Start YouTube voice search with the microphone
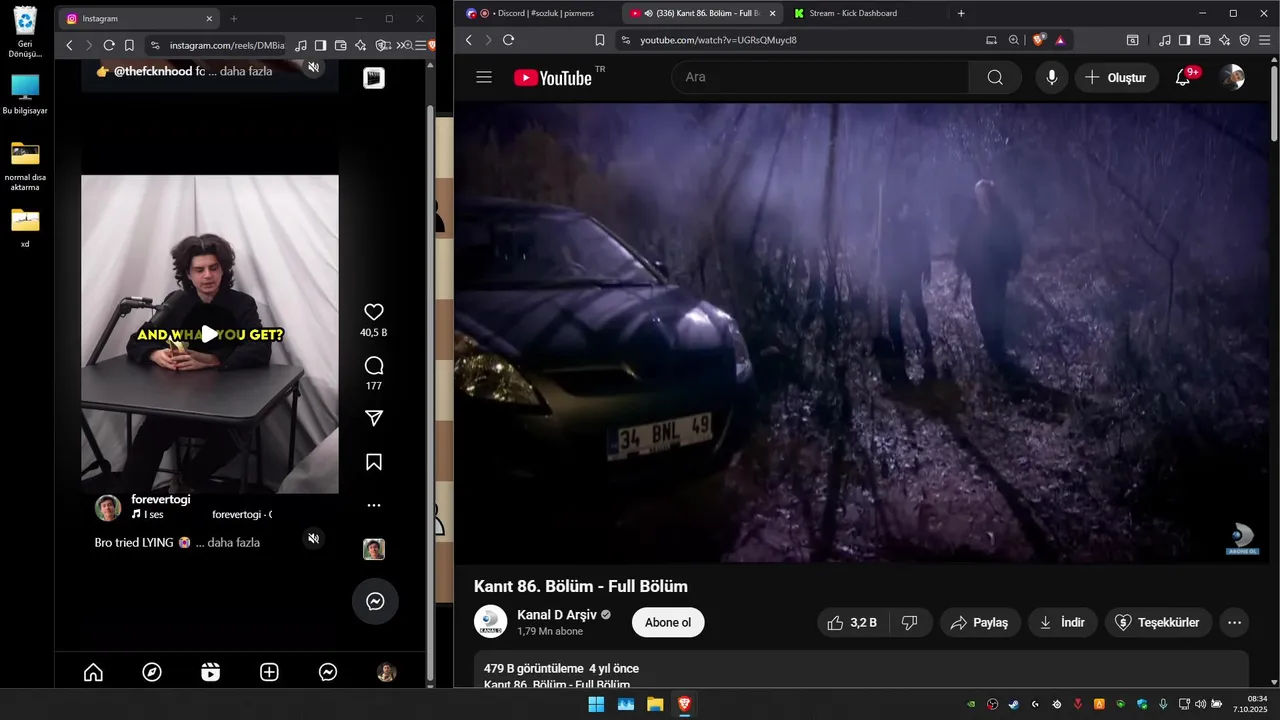The image size is (1280, 720). point(1051,77)
